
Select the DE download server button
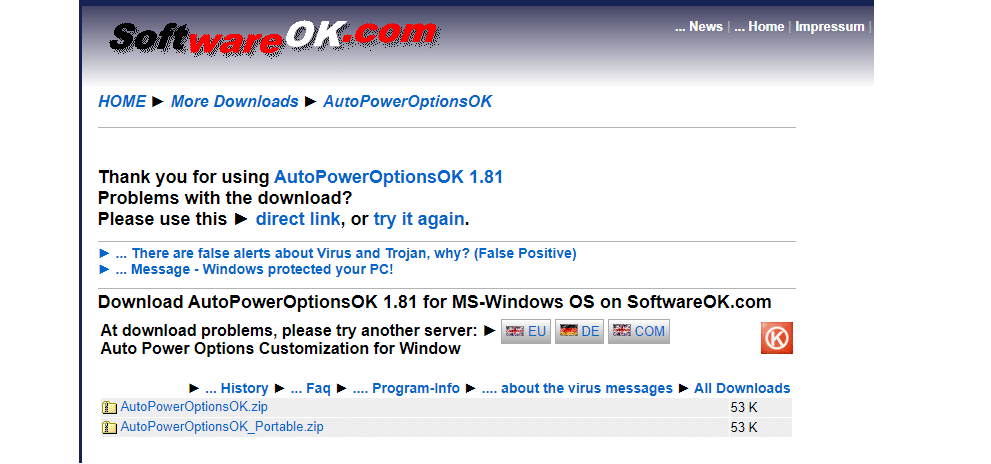click(580, 332)
